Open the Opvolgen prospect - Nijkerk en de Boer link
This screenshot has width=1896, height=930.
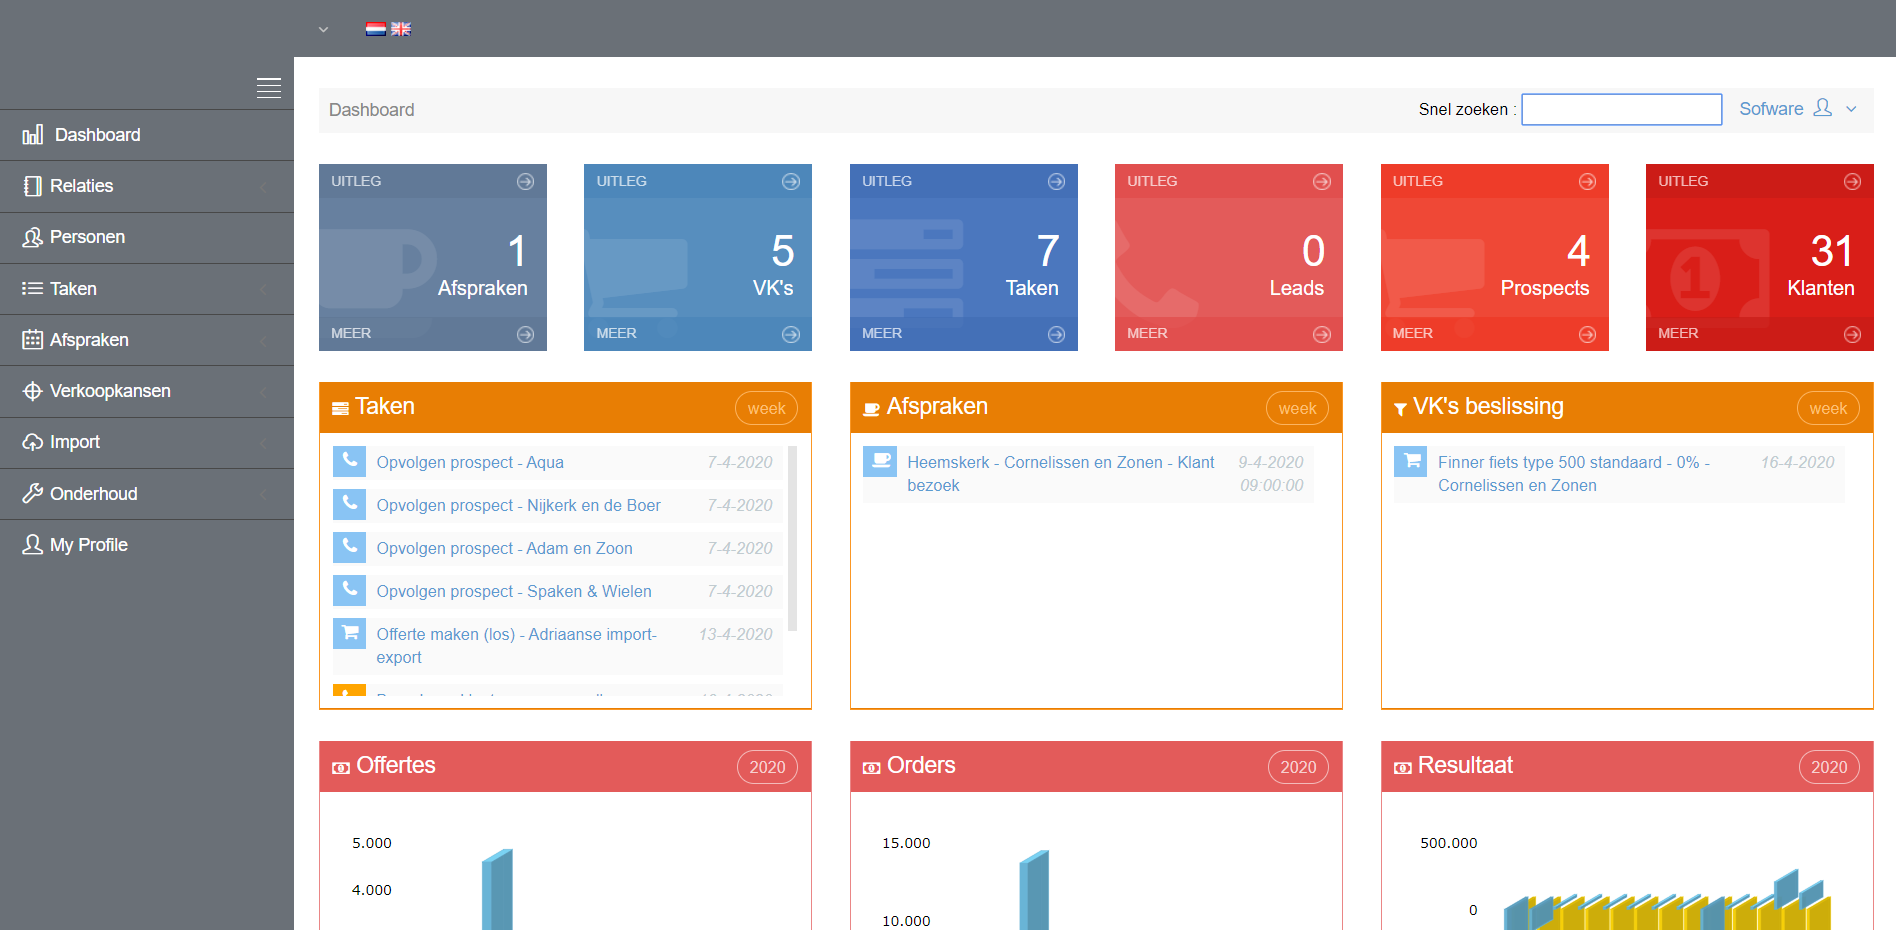click(x=518, y=505)
